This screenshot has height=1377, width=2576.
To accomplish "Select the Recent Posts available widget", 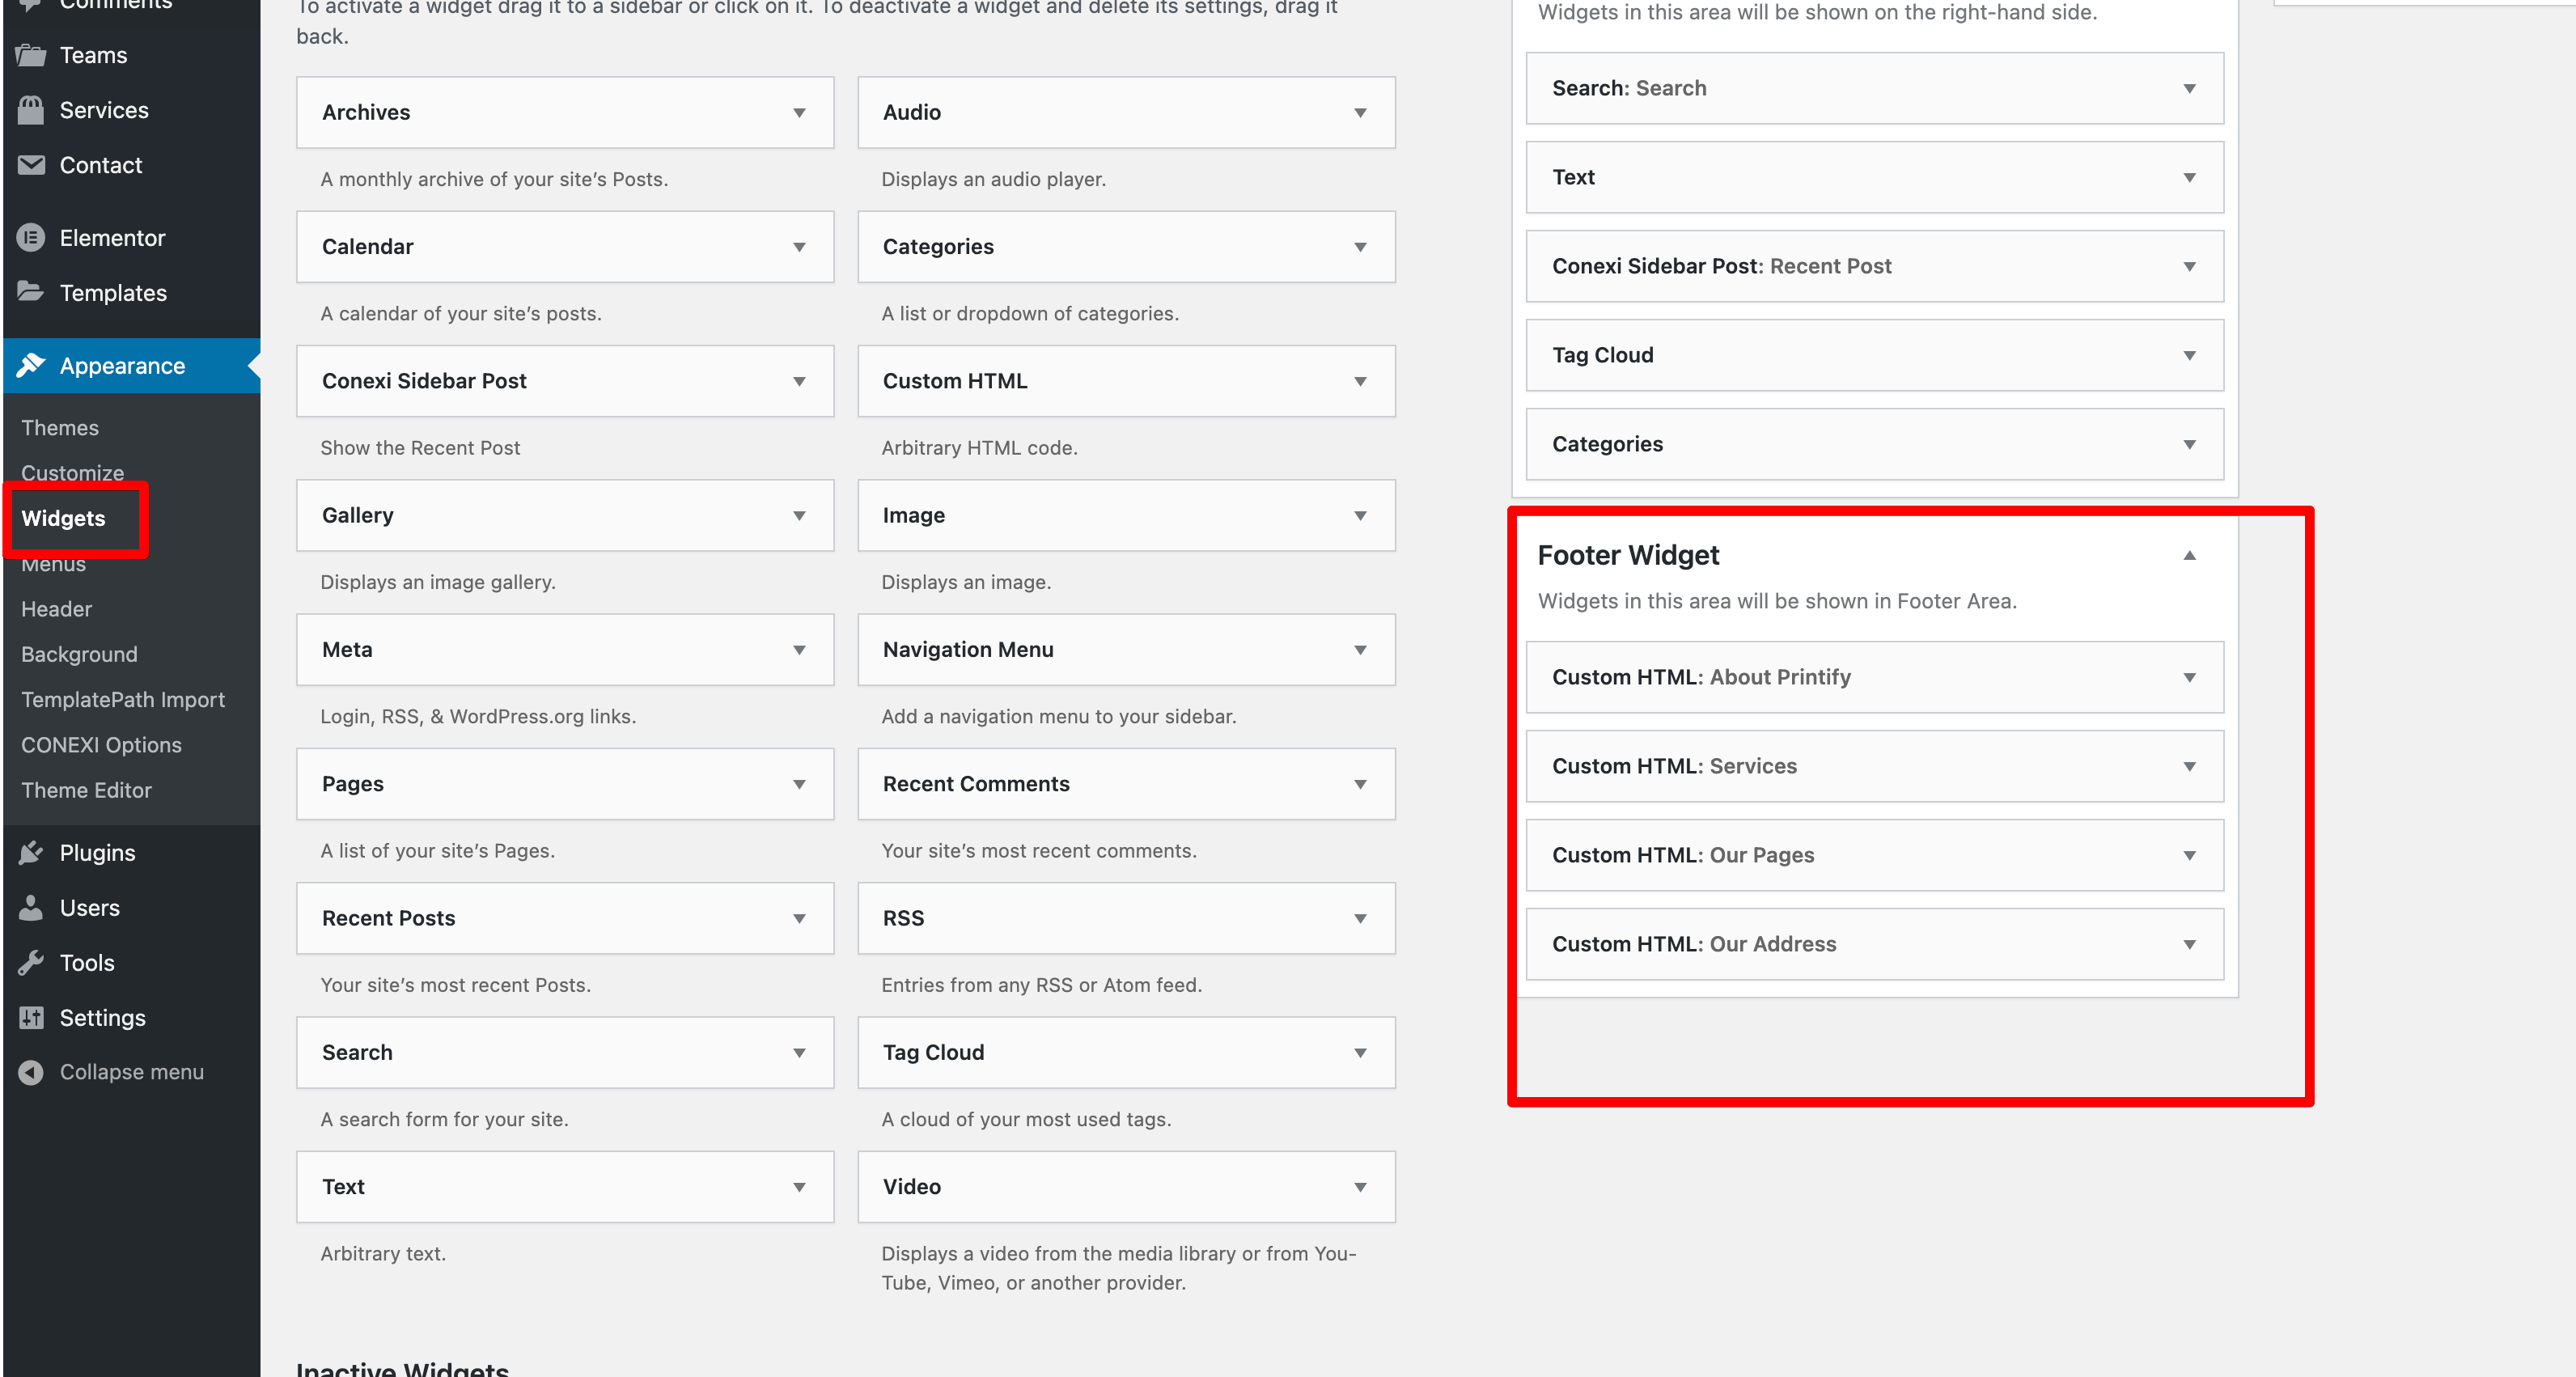I will point(389,918).
